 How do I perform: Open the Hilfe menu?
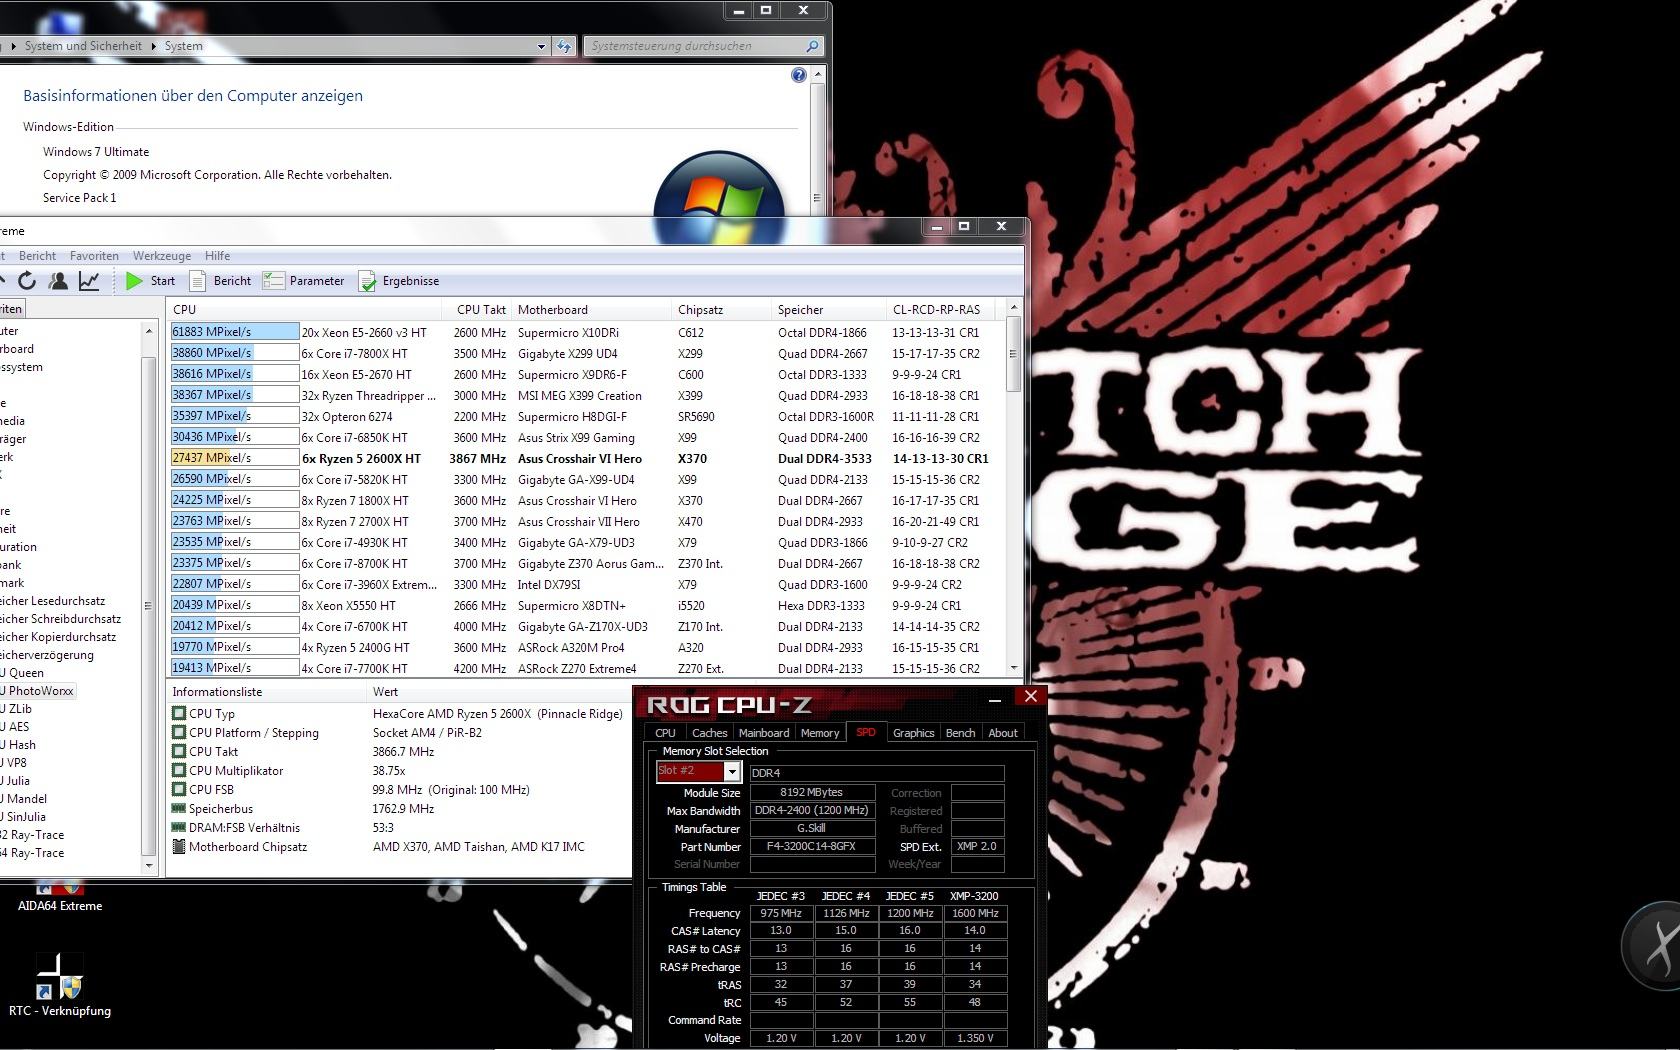tap(217, 256)
